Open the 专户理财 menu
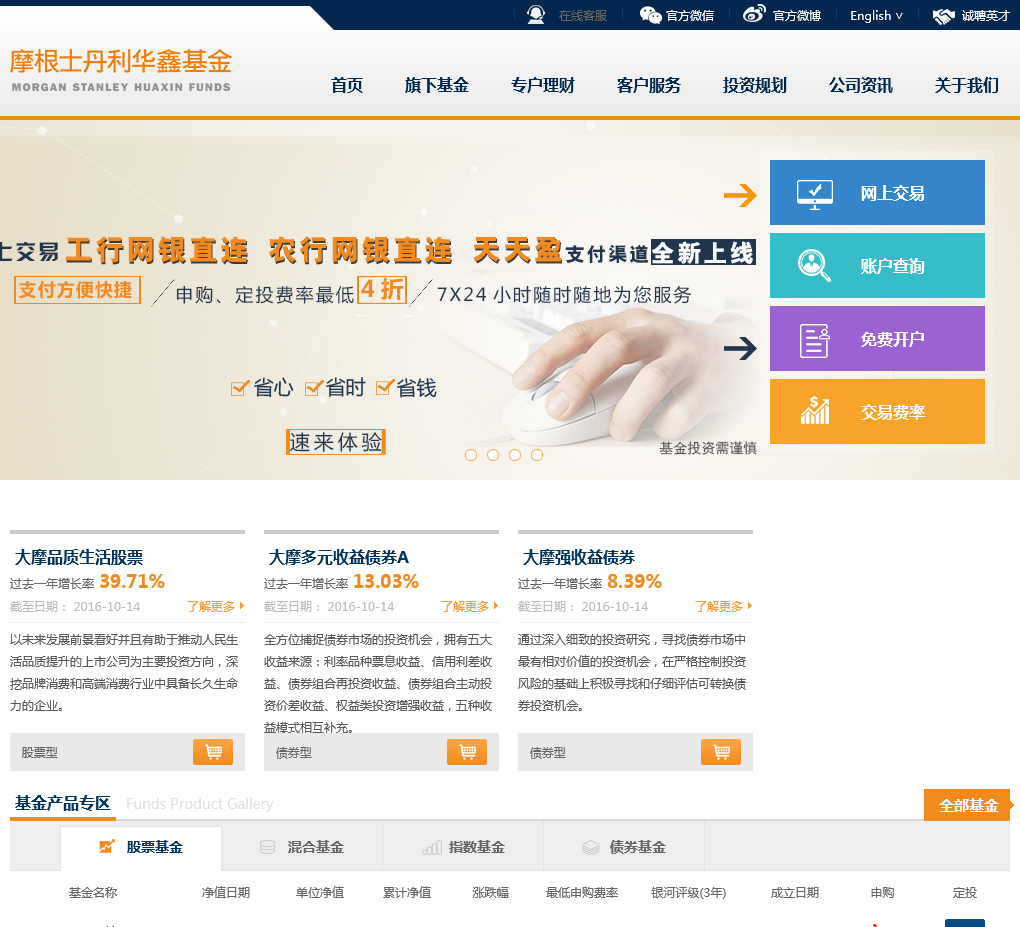The height and width of the screenshot is (927, 1020). click(543, 85)
